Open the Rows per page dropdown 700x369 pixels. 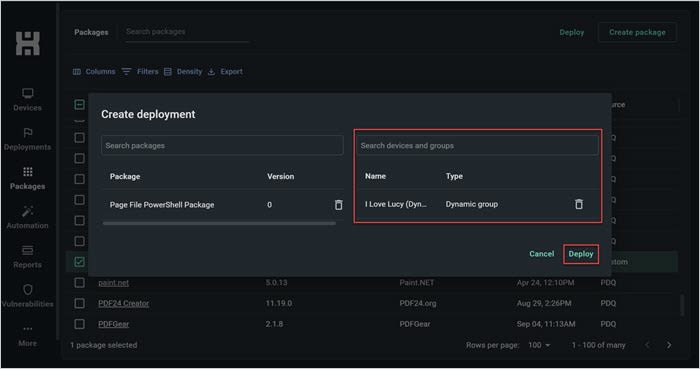(539, 345)
